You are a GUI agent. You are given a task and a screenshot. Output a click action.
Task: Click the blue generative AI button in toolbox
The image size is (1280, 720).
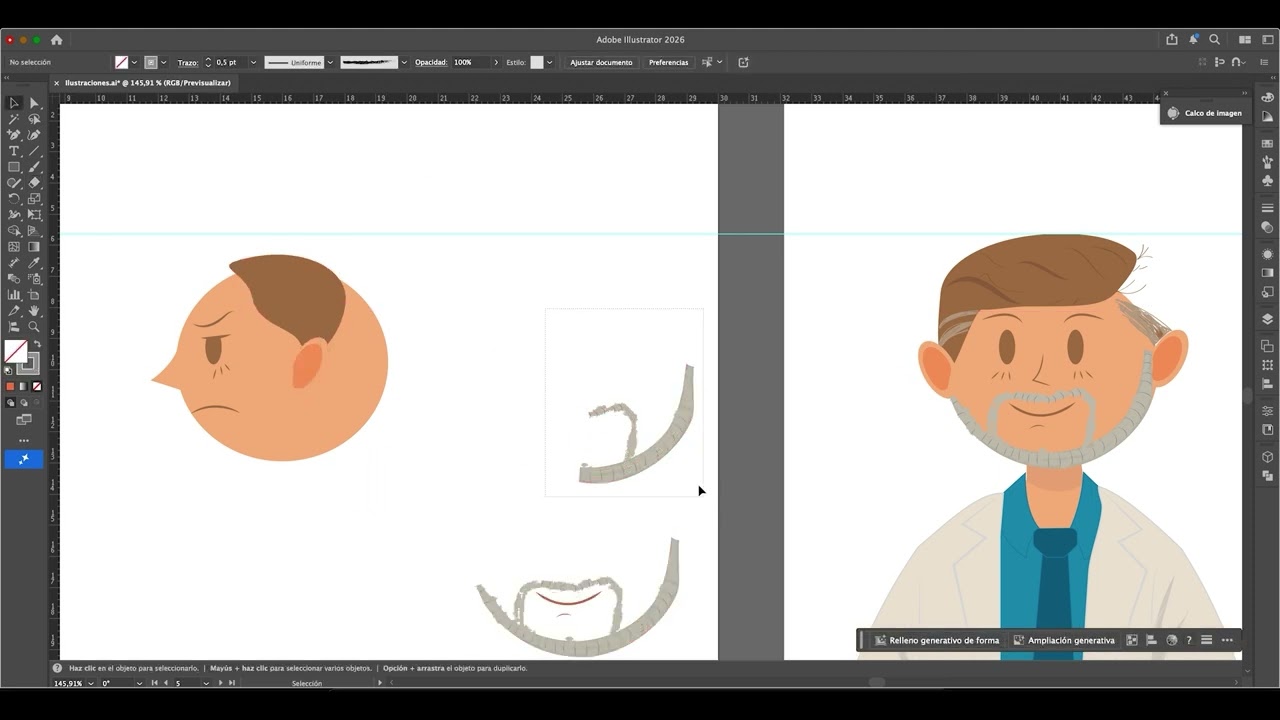[24, 459]
